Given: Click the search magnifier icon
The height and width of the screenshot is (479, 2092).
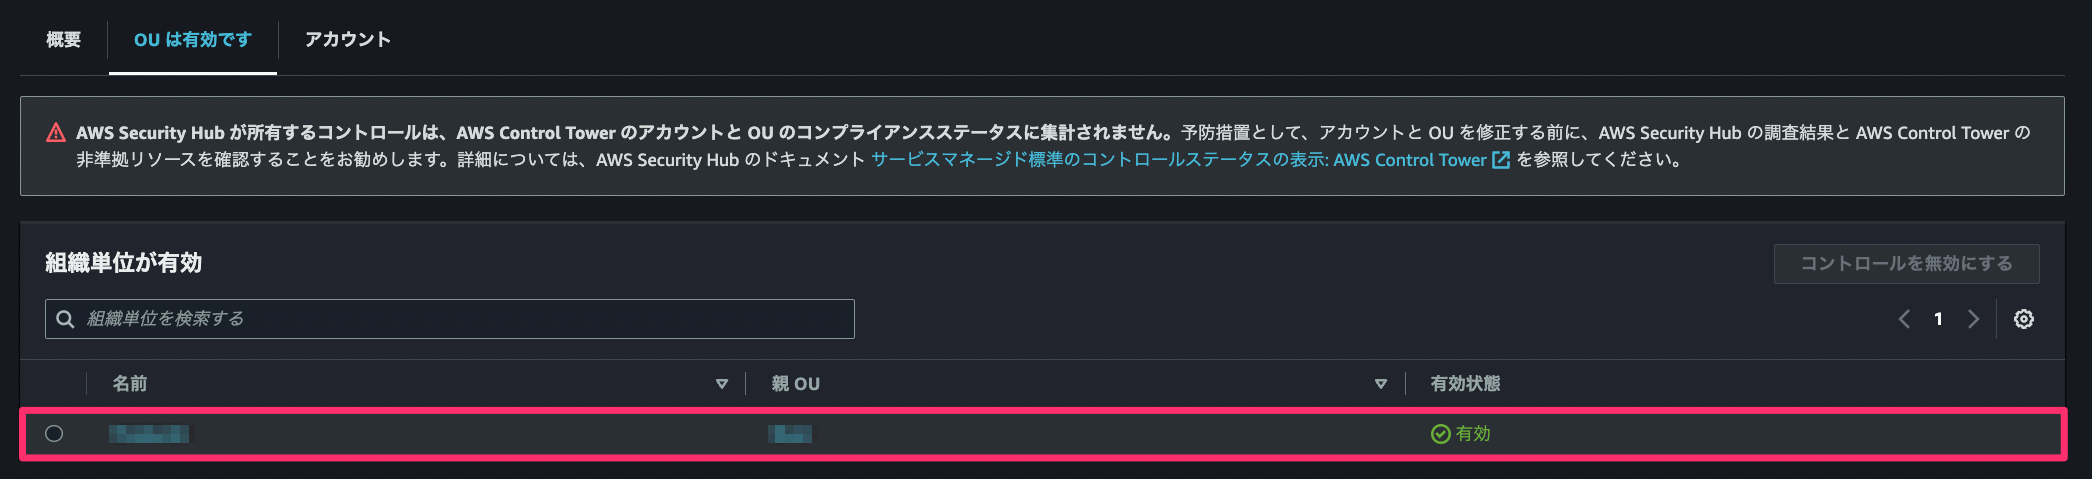Looking at the screenshot, I should tap(65, 319).
